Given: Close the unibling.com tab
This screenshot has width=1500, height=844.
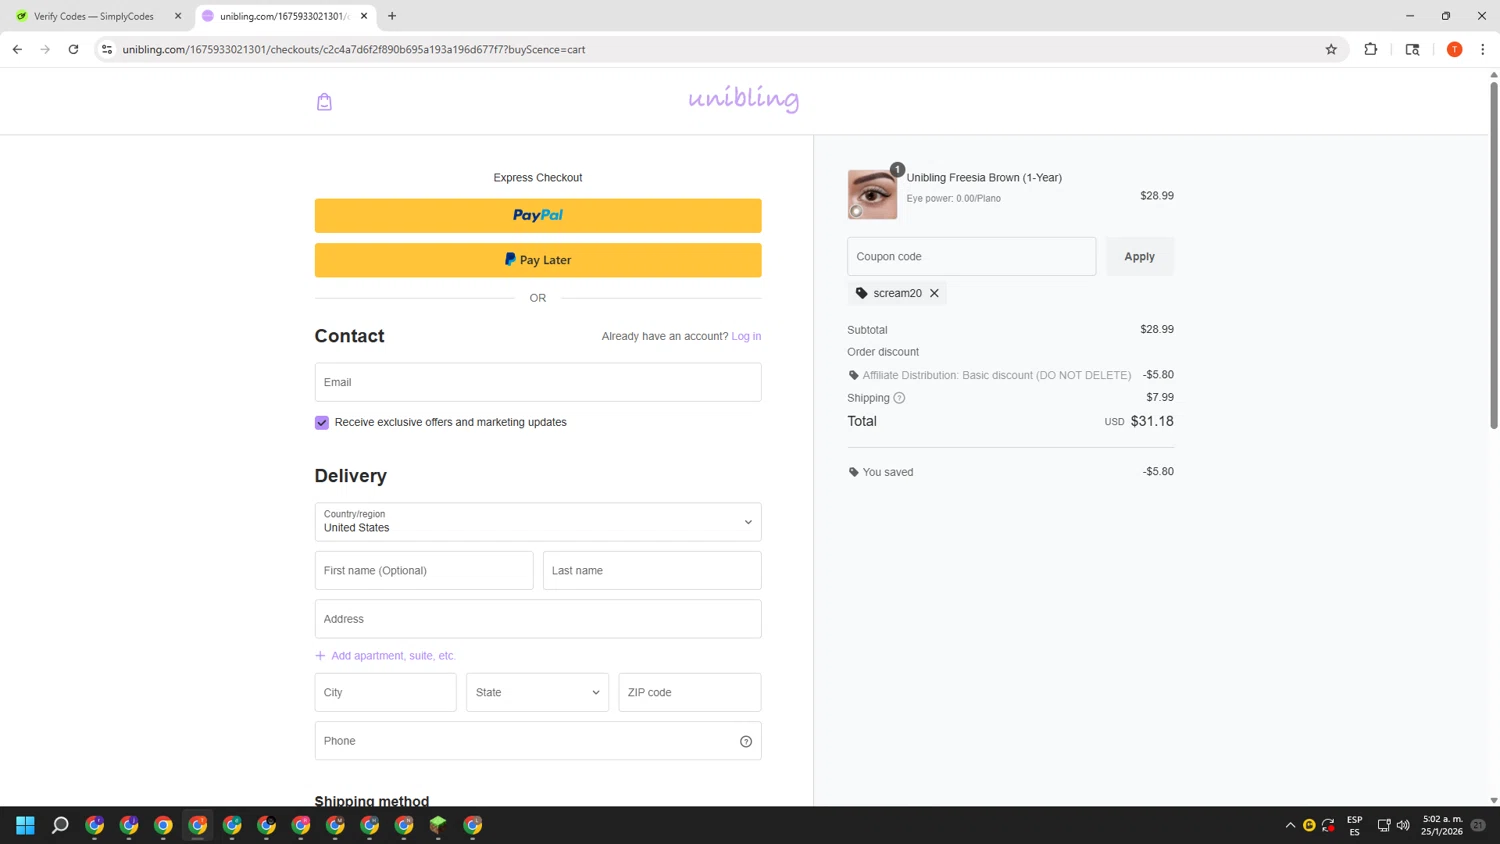Looking at the screenshot, I should pos(364,16).
